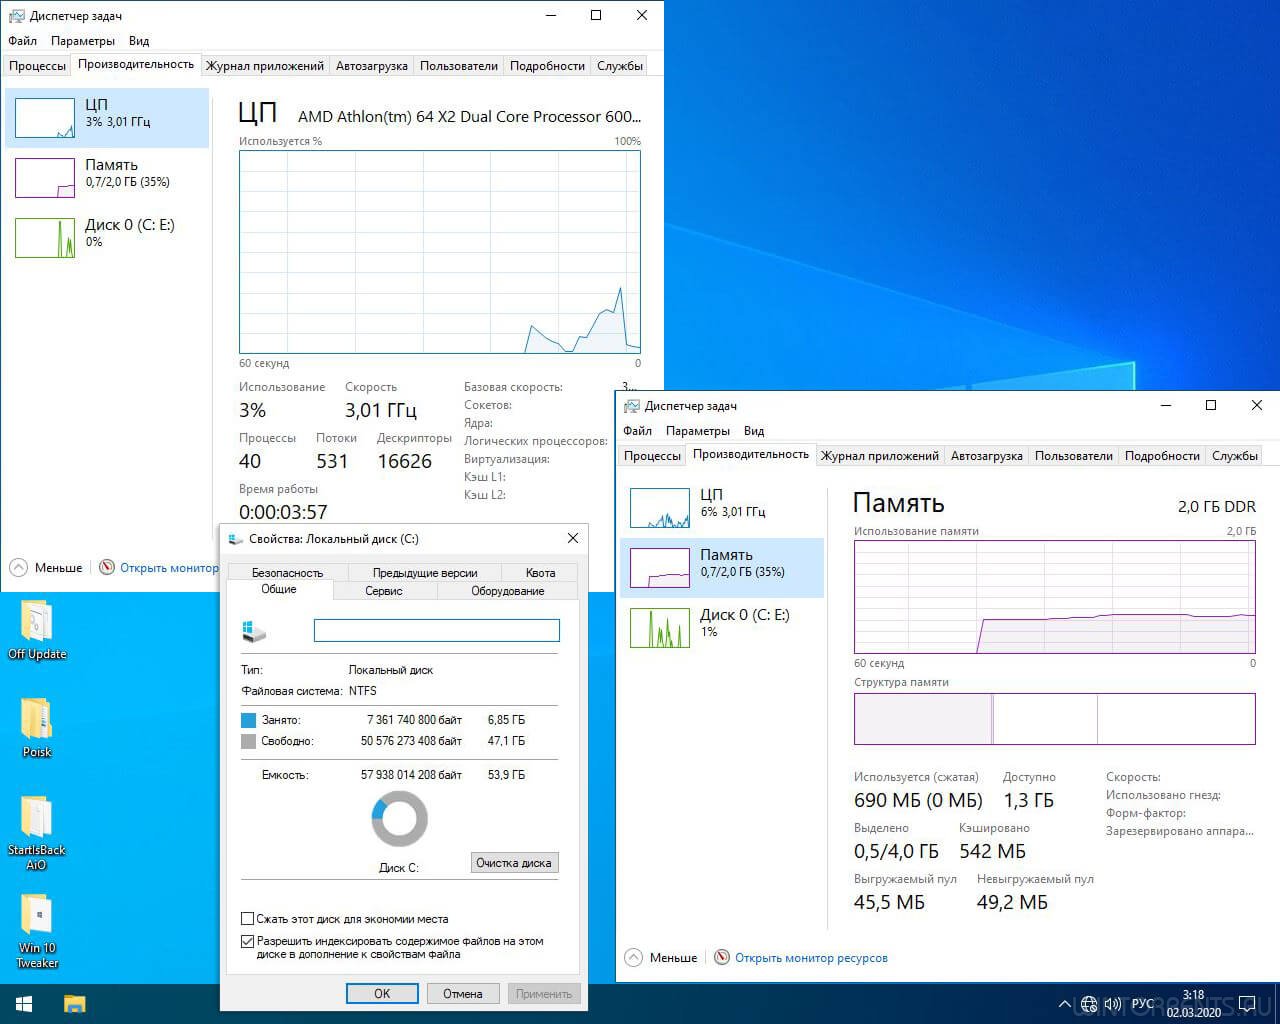Click the disk usage donut chart
Screen dimensions: 1280x1024
pyautogui.click(x=399, y=819)
